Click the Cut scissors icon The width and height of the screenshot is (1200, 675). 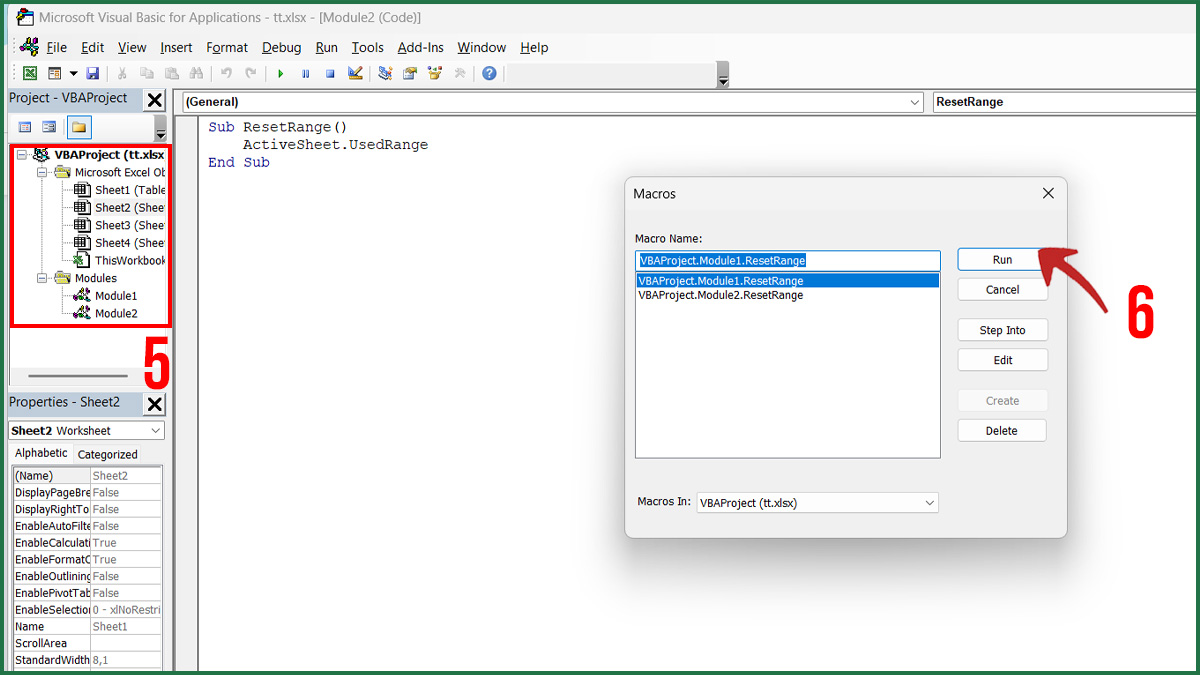pos(122,73)
